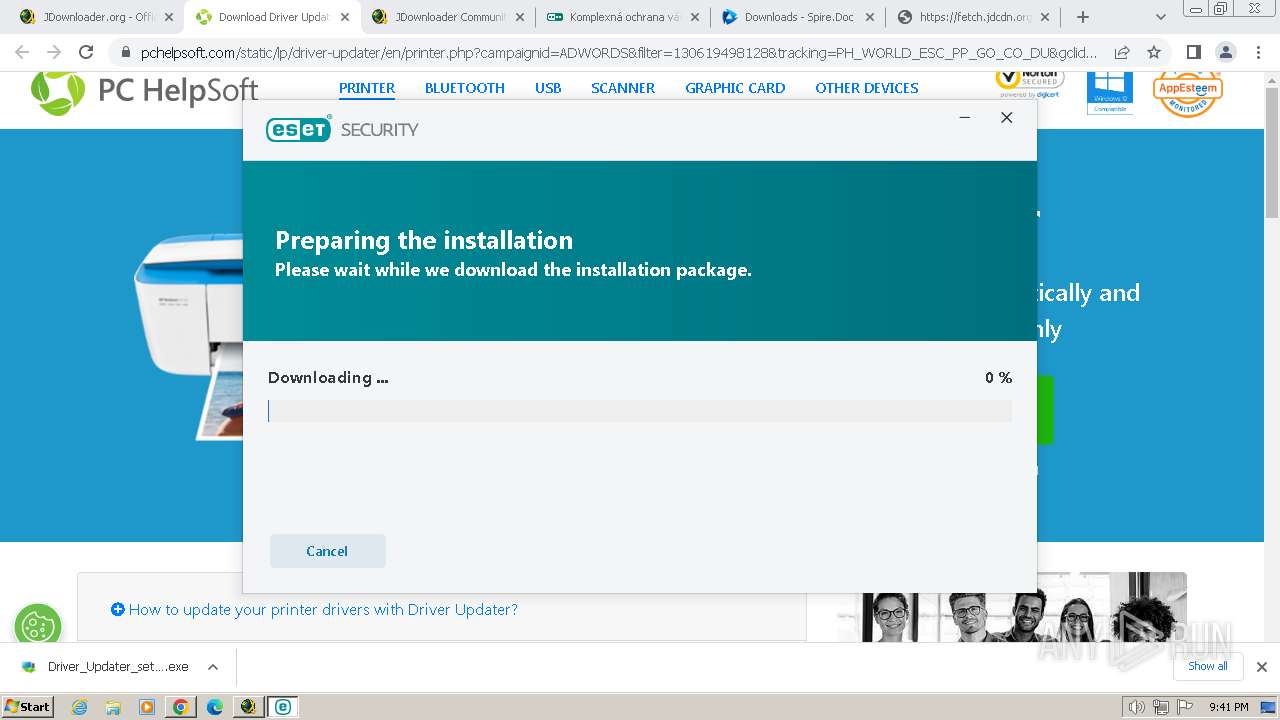
Task: Open the GRAPHIC CARD navigation item
Action: coord(735,88)
